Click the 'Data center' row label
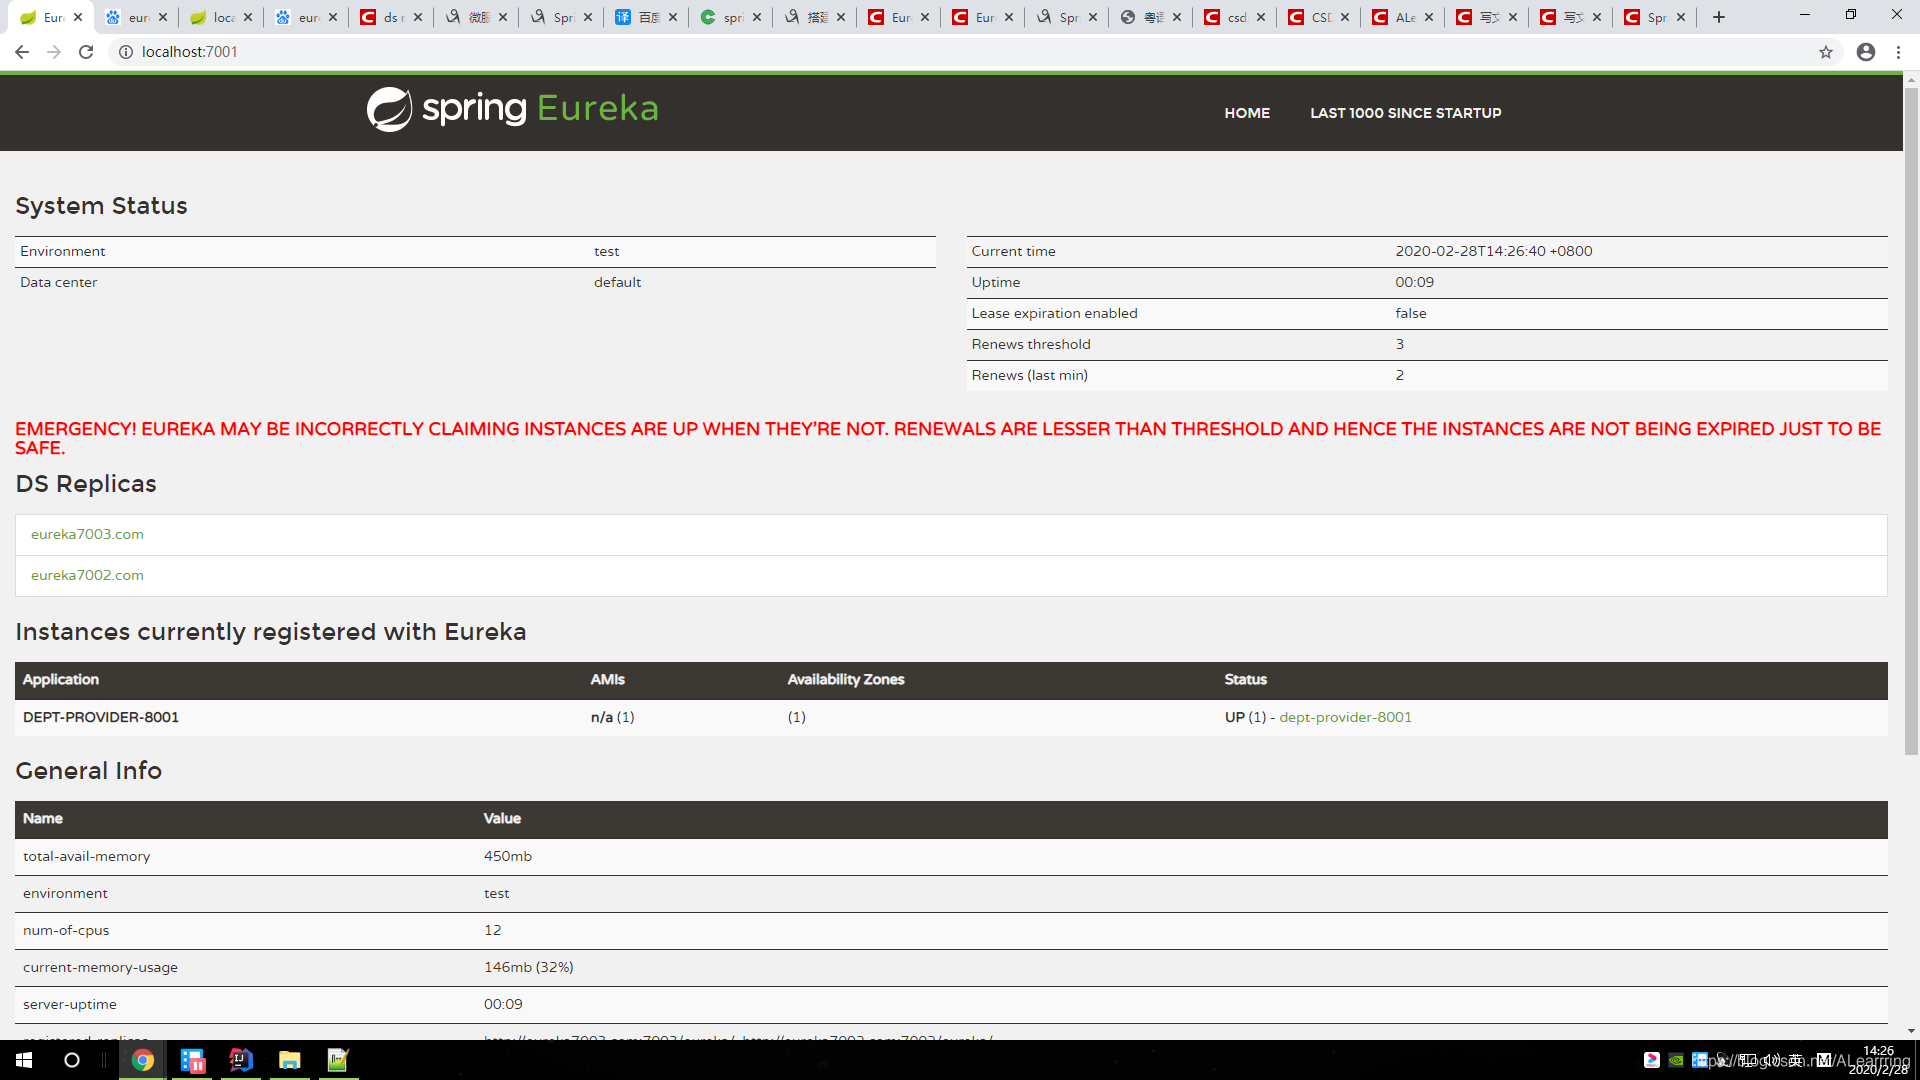Viewport: 1920px width, 1080px height. (x=59, y=282)
